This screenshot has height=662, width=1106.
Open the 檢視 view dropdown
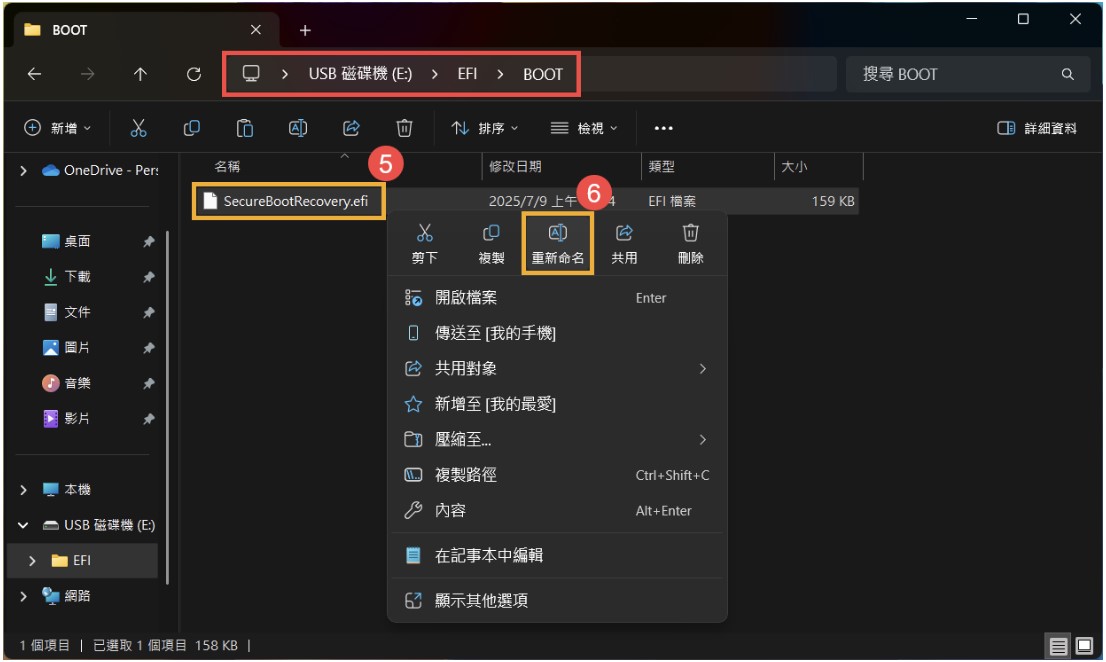click(584, 128)
